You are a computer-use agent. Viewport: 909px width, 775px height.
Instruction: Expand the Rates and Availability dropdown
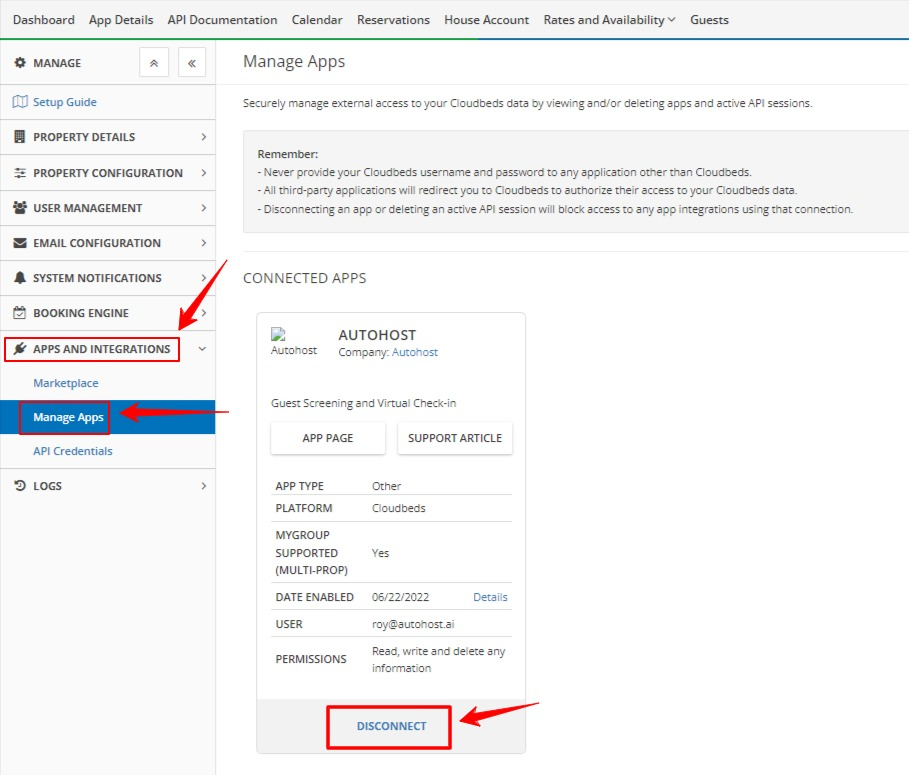609,19
